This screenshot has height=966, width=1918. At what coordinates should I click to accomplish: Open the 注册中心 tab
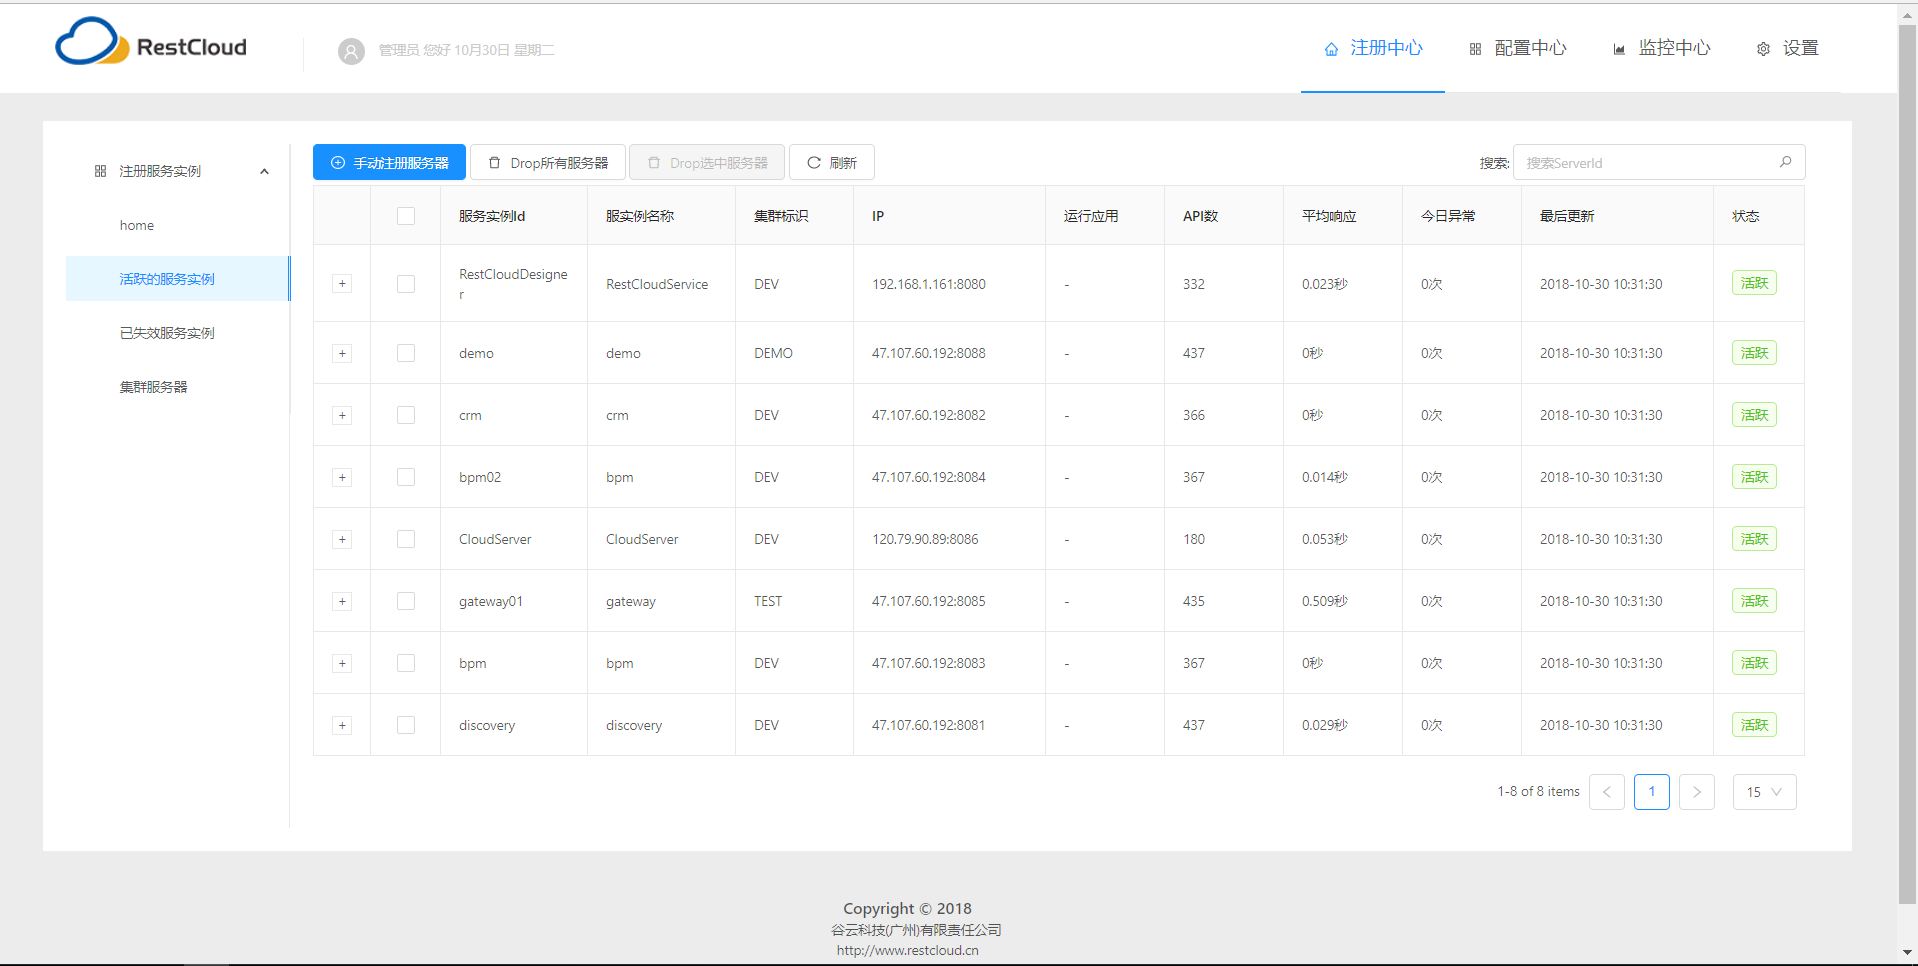coord(1373,48)
